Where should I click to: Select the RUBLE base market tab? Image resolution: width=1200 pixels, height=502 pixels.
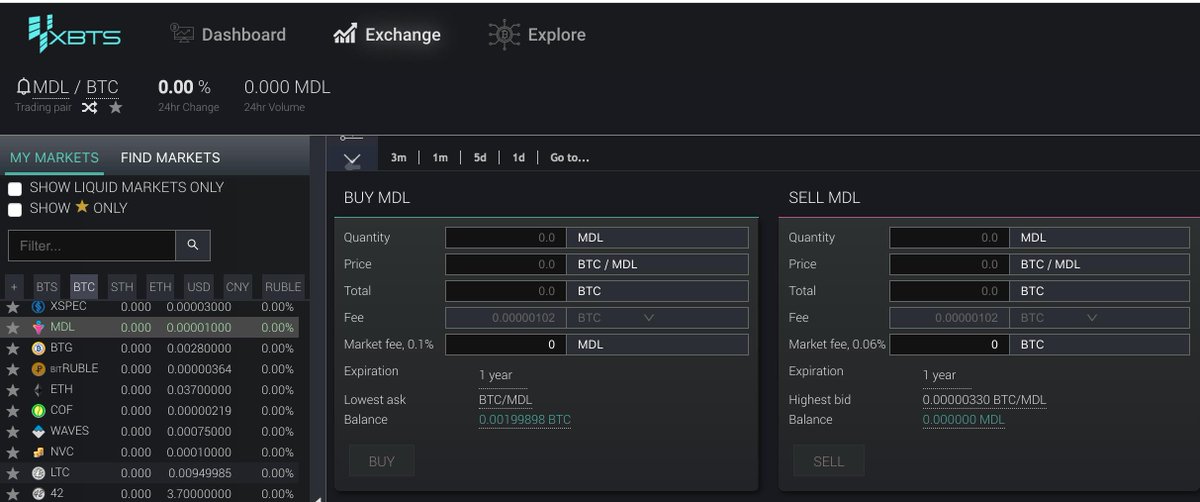[283, 287]
